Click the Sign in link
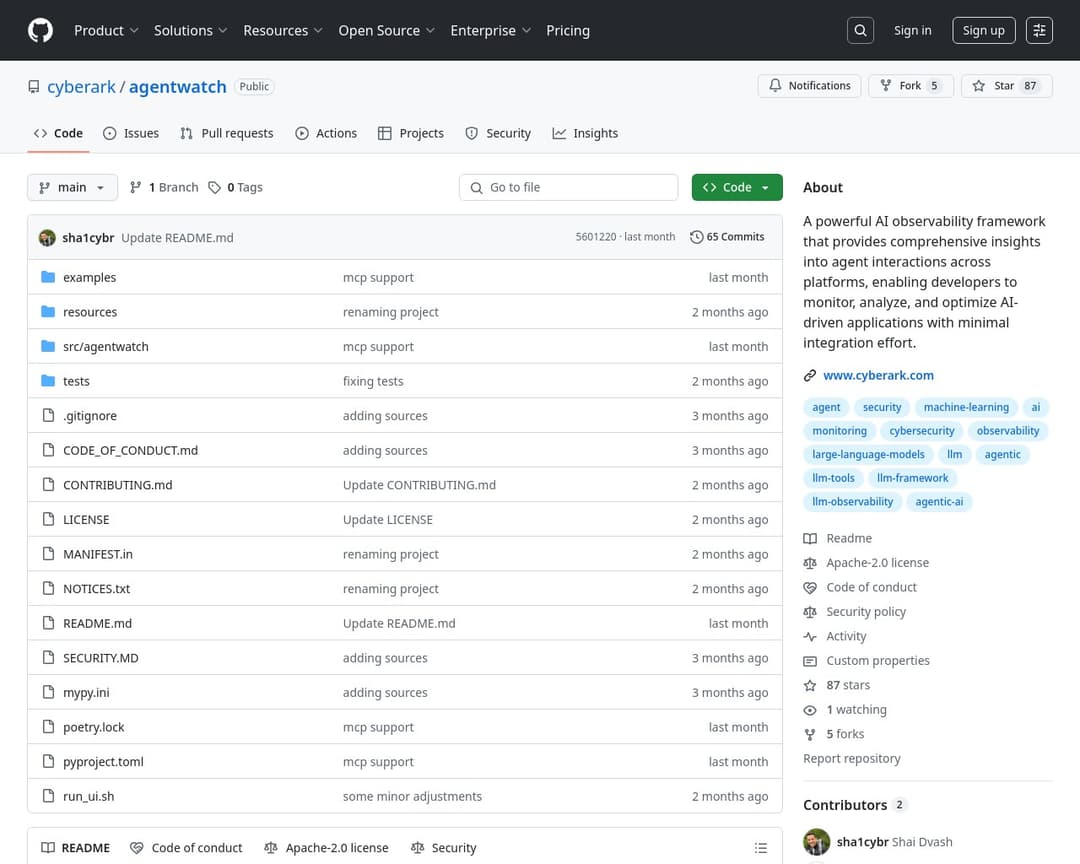Viewport: 1080px width, 864px height. (913, 30)
